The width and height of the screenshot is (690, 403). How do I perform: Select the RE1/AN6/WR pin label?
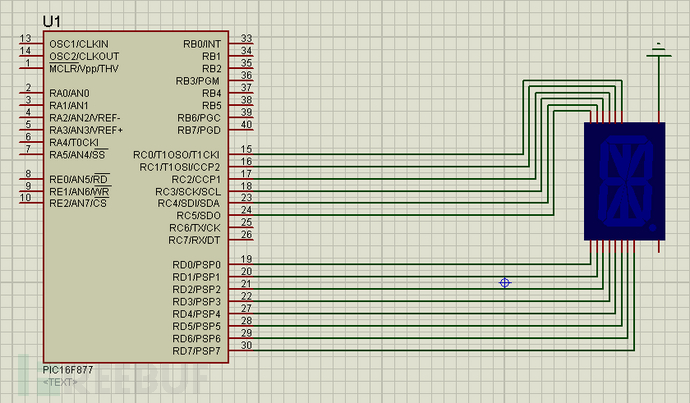79,192
